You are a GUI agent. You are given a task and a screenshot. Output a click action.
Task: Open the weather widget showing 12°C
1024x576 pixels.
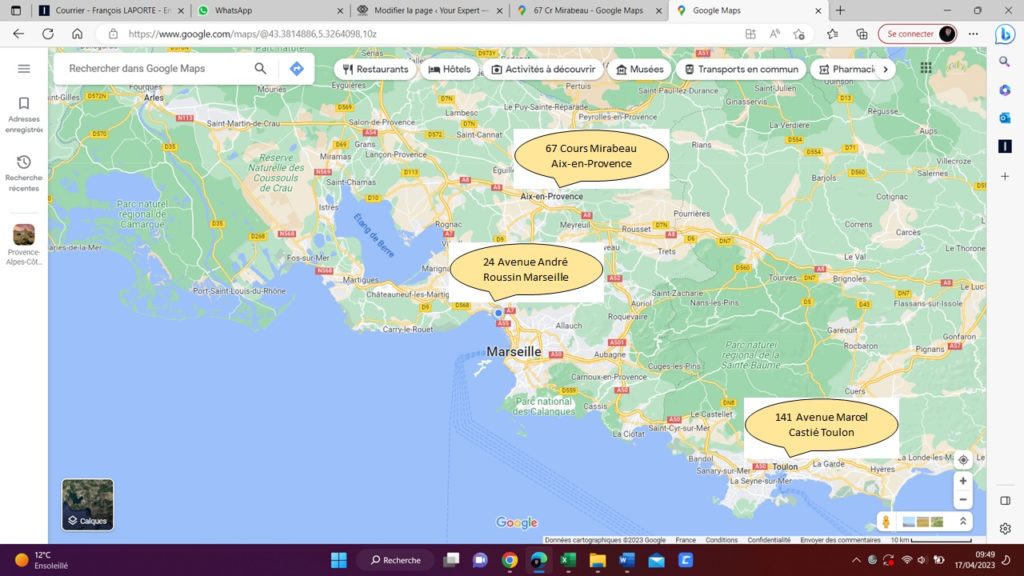41,560
